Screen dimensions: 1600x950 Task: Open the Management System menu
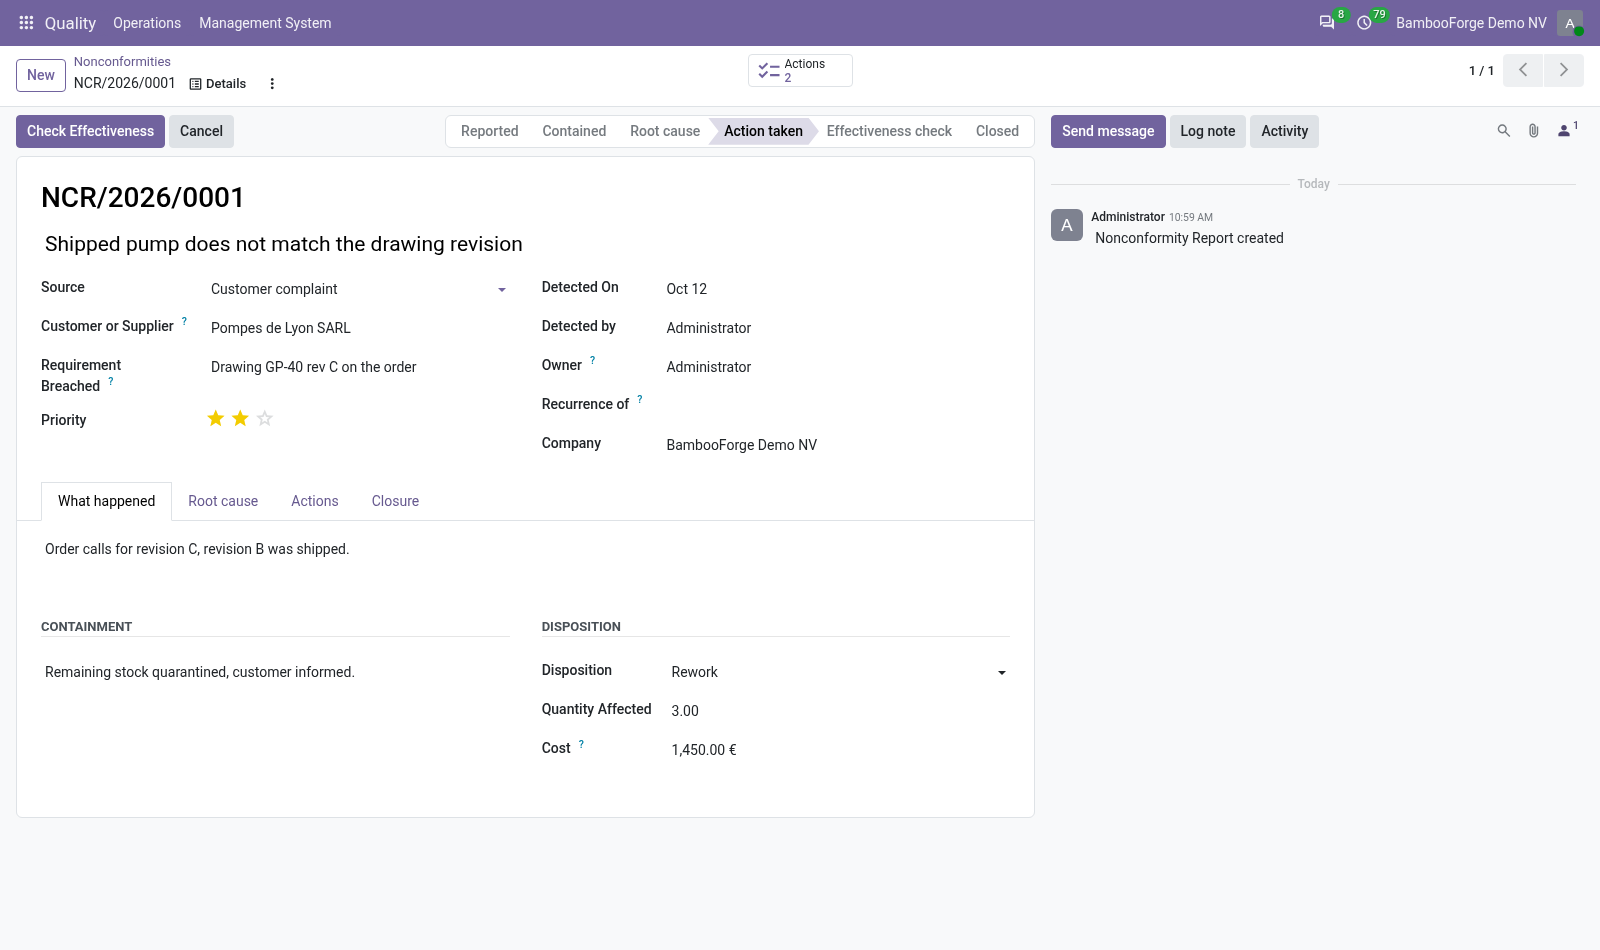point(265,23)
